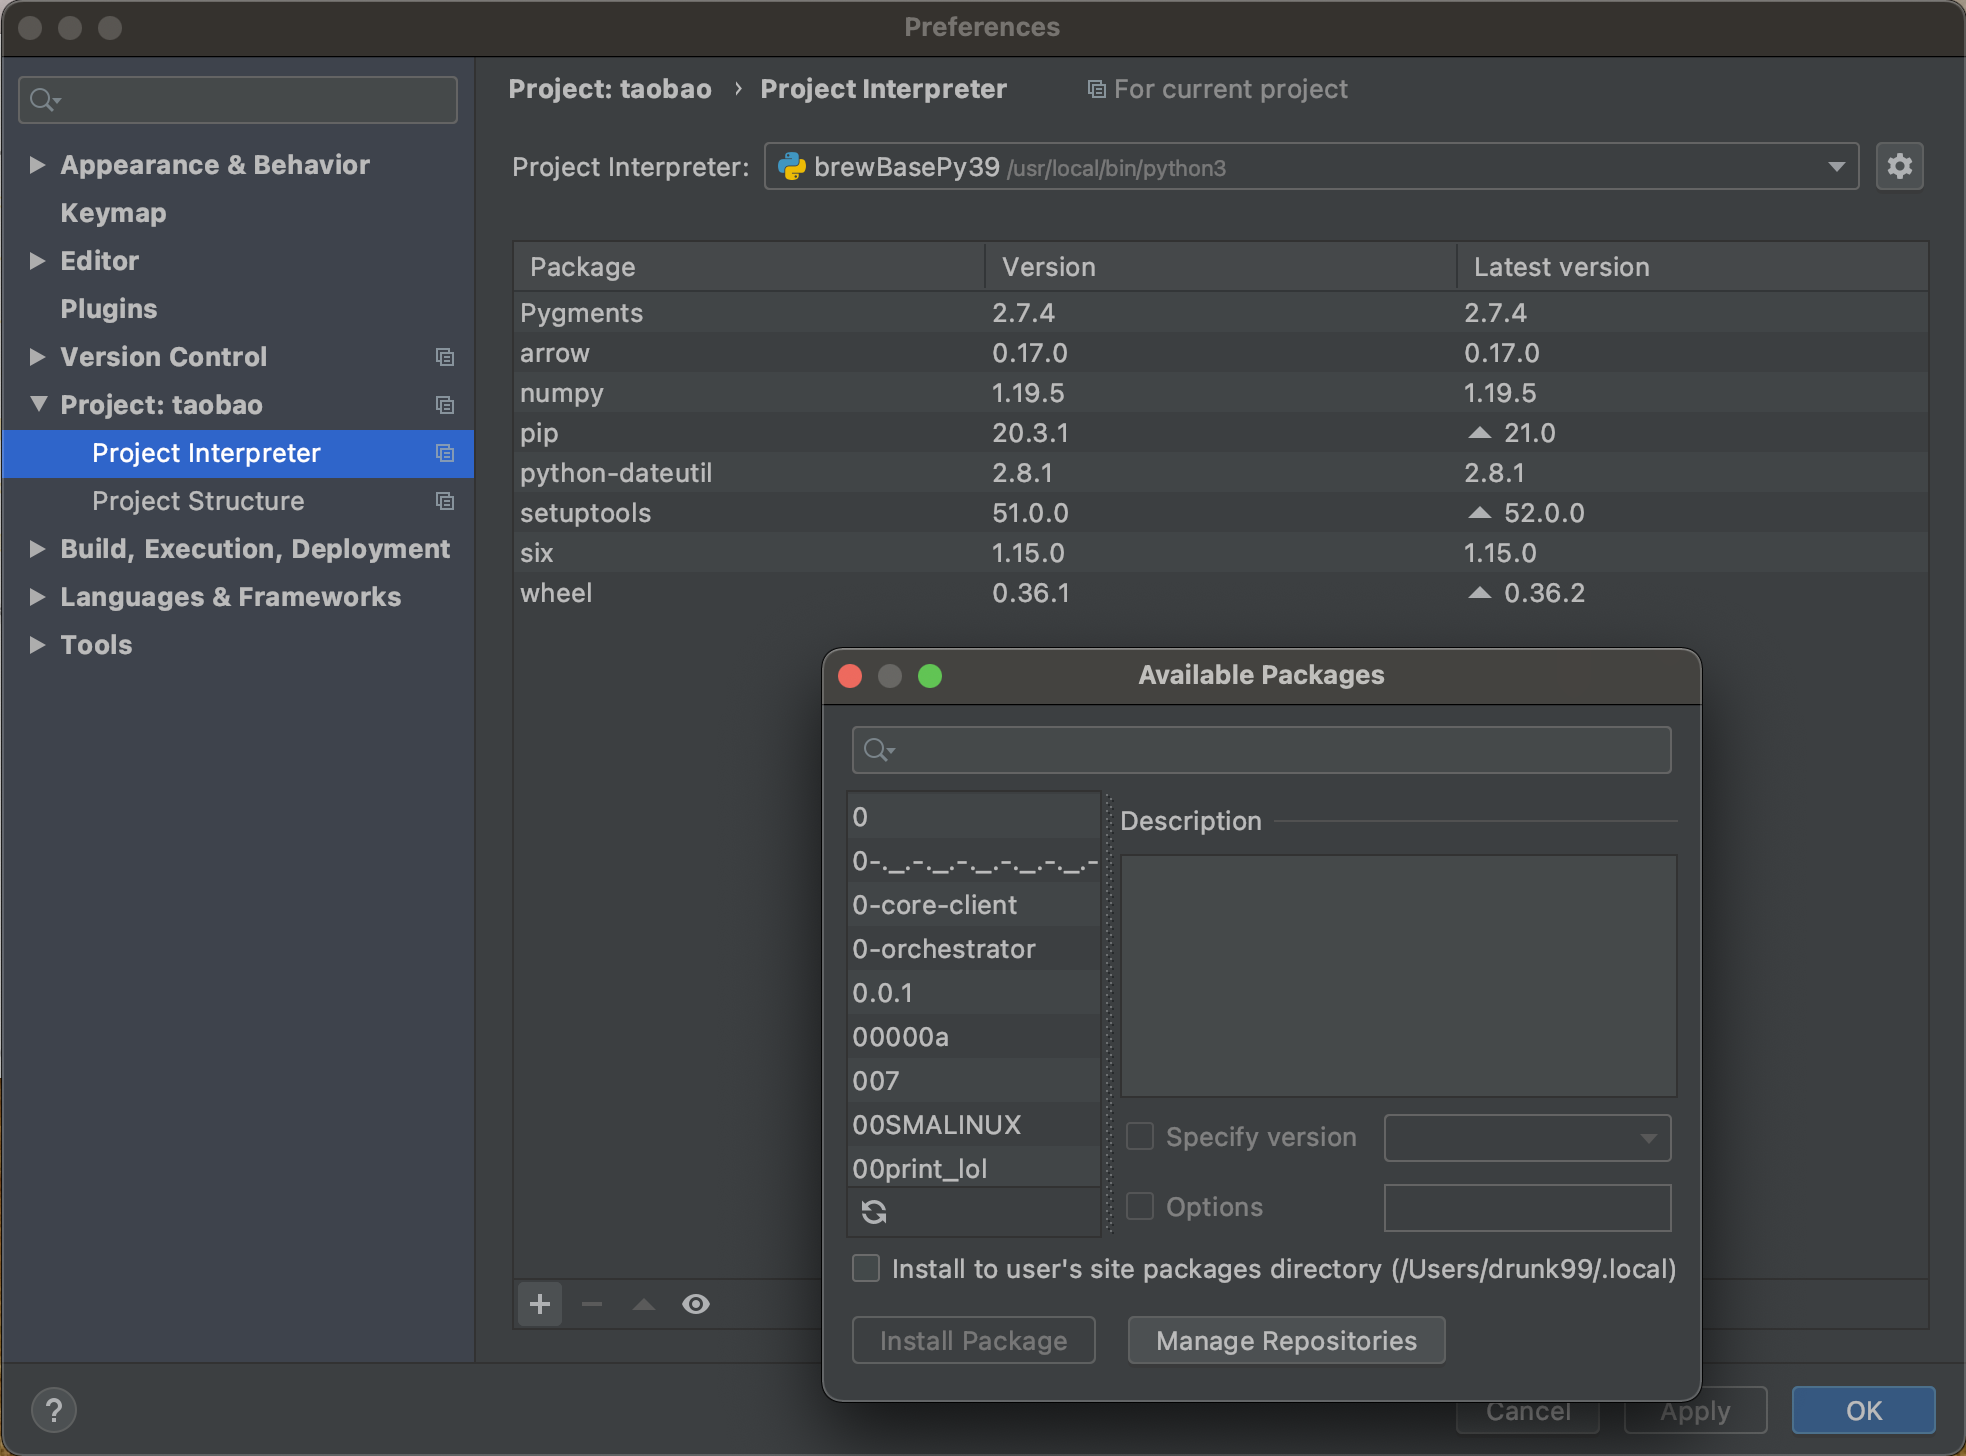Viewport: 1966px width, 1456px height.
Task: Open the Plugins settings page
Action: 108,309
